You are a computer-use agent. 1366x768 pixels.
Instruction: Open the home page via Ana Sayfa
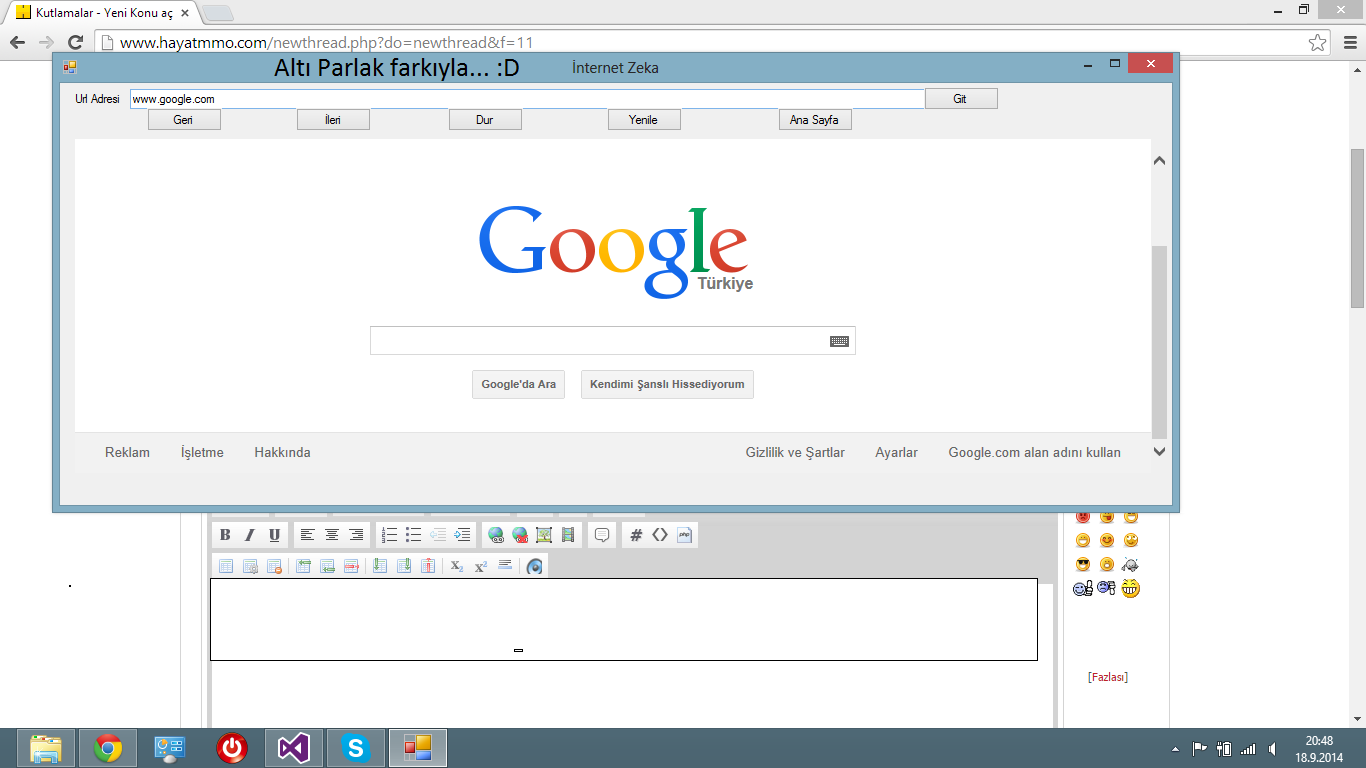tap(815, 120)
